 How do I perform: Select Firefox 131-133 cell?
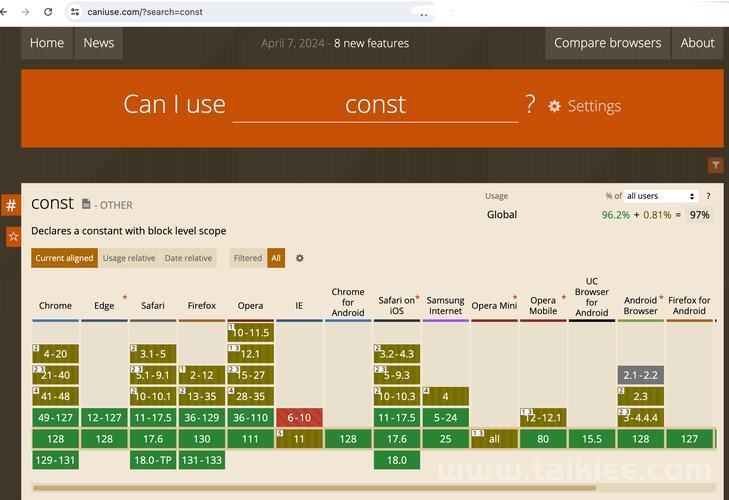click(x=202, y=460)
